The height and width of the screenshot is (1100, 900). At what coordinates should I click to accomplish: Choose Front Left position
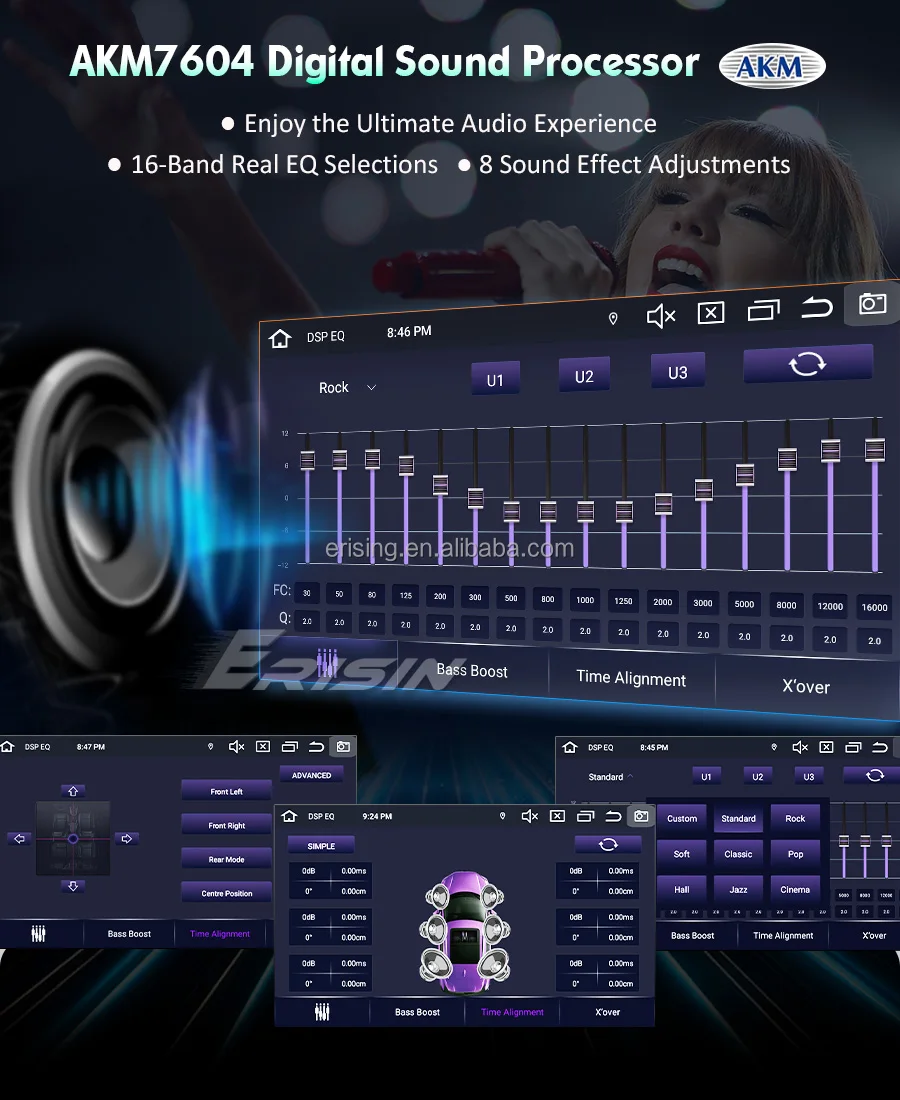(x=227, y=791)
